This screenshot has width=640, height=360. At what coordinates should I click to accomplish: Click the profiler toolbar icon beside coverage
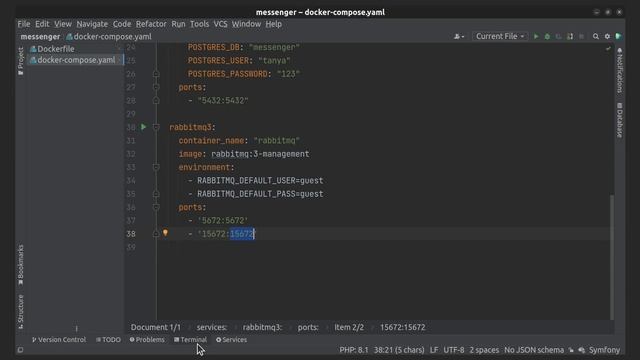[570, 36]
